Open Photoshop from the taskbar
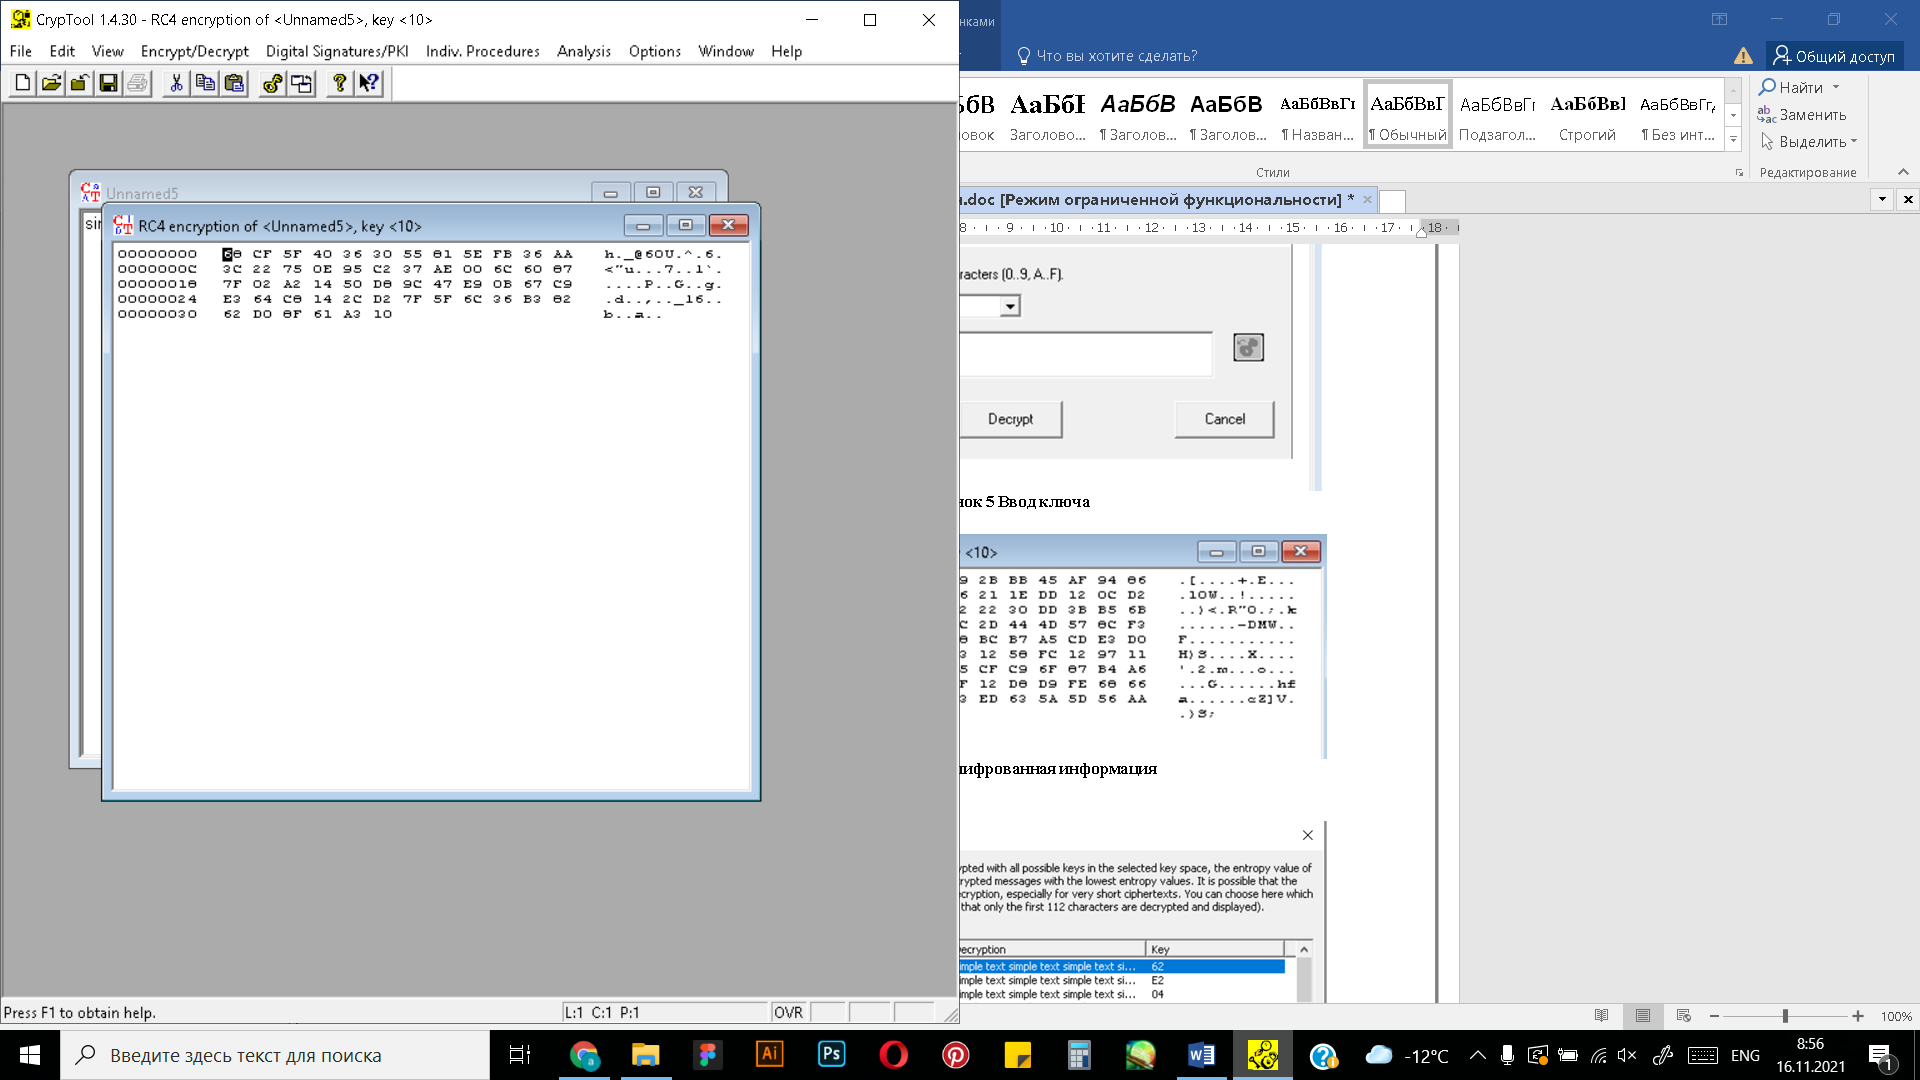 coord(832,1055)
